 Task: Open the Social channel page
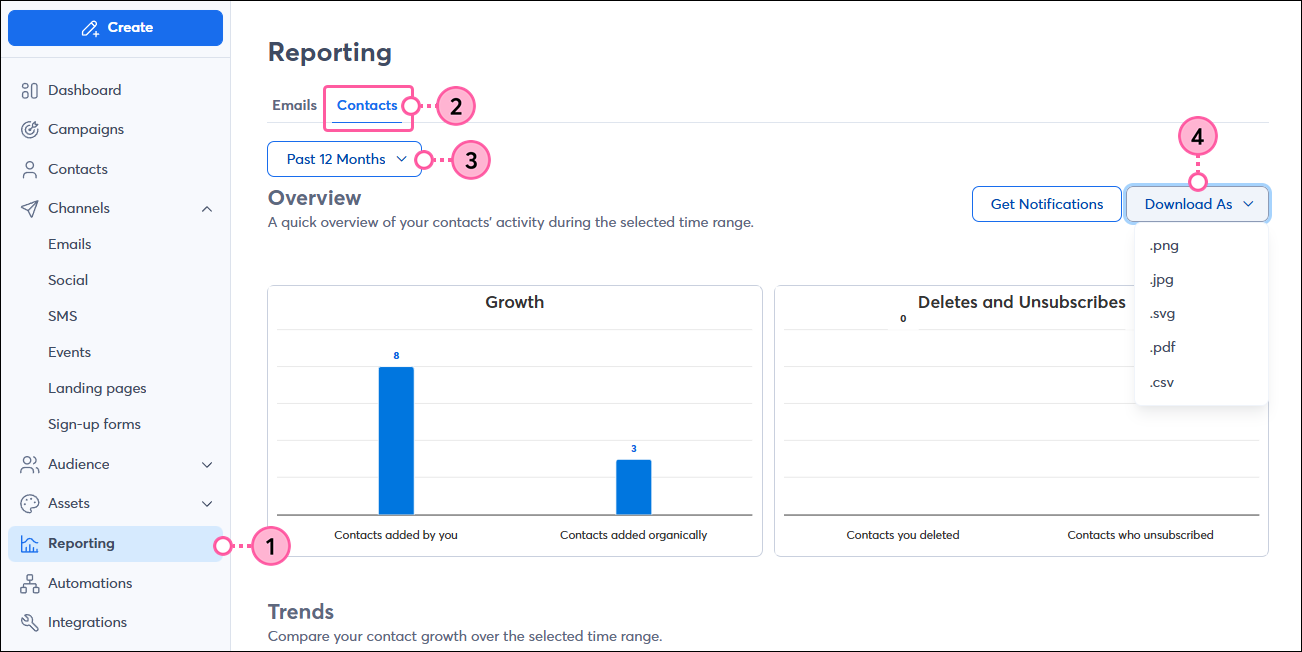tap(70, 279)
